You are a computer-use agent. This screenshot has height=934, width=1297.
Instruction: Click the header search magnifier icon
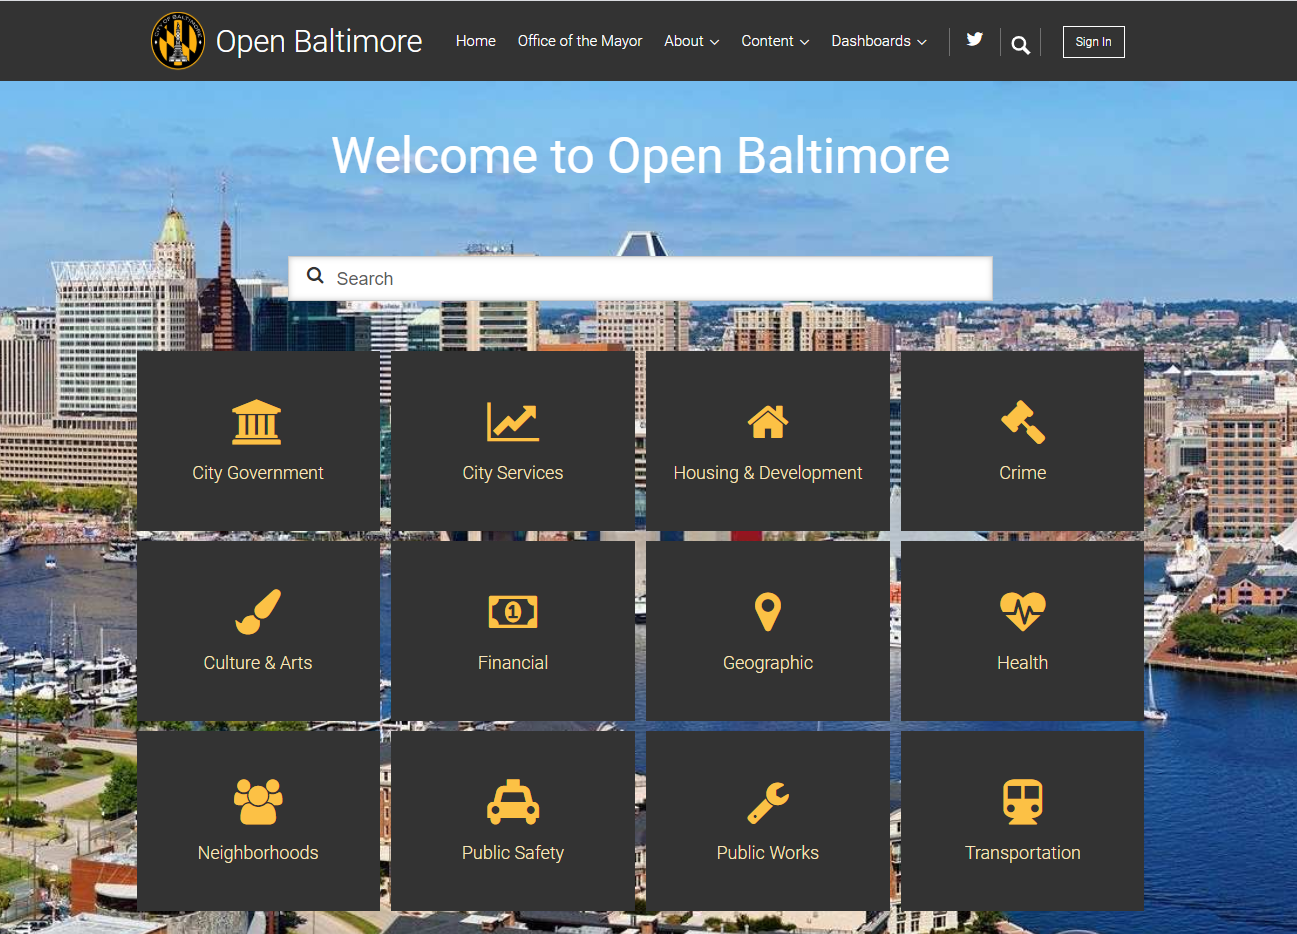point(1020,45)
